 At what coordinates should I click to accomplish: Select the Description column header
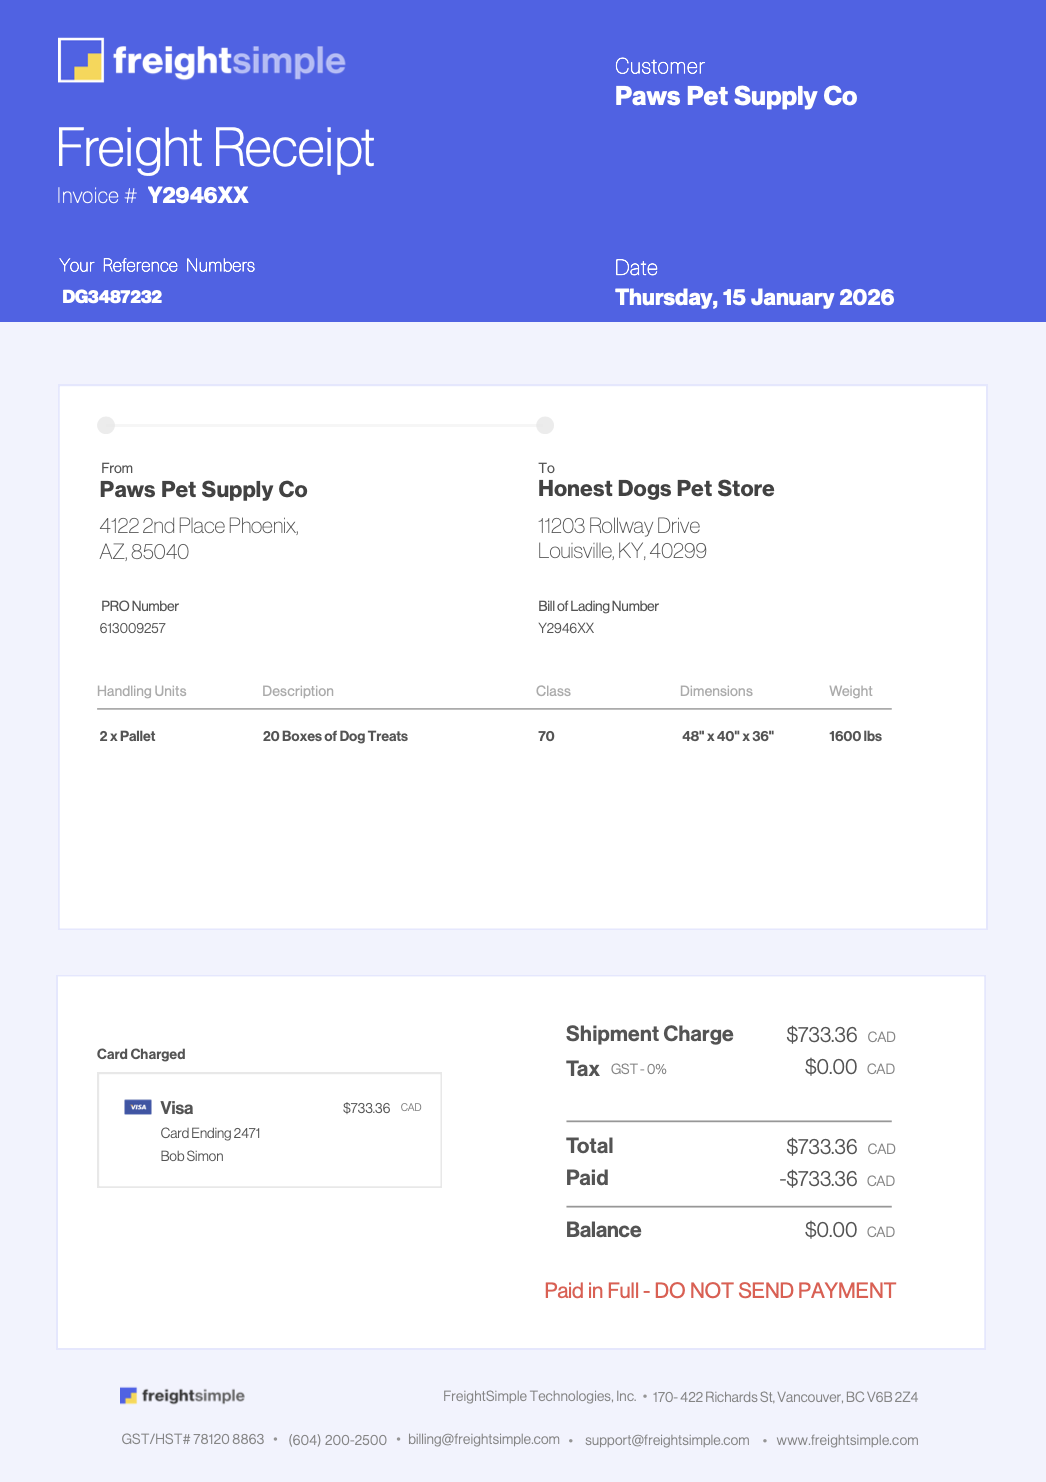point(298,691)
